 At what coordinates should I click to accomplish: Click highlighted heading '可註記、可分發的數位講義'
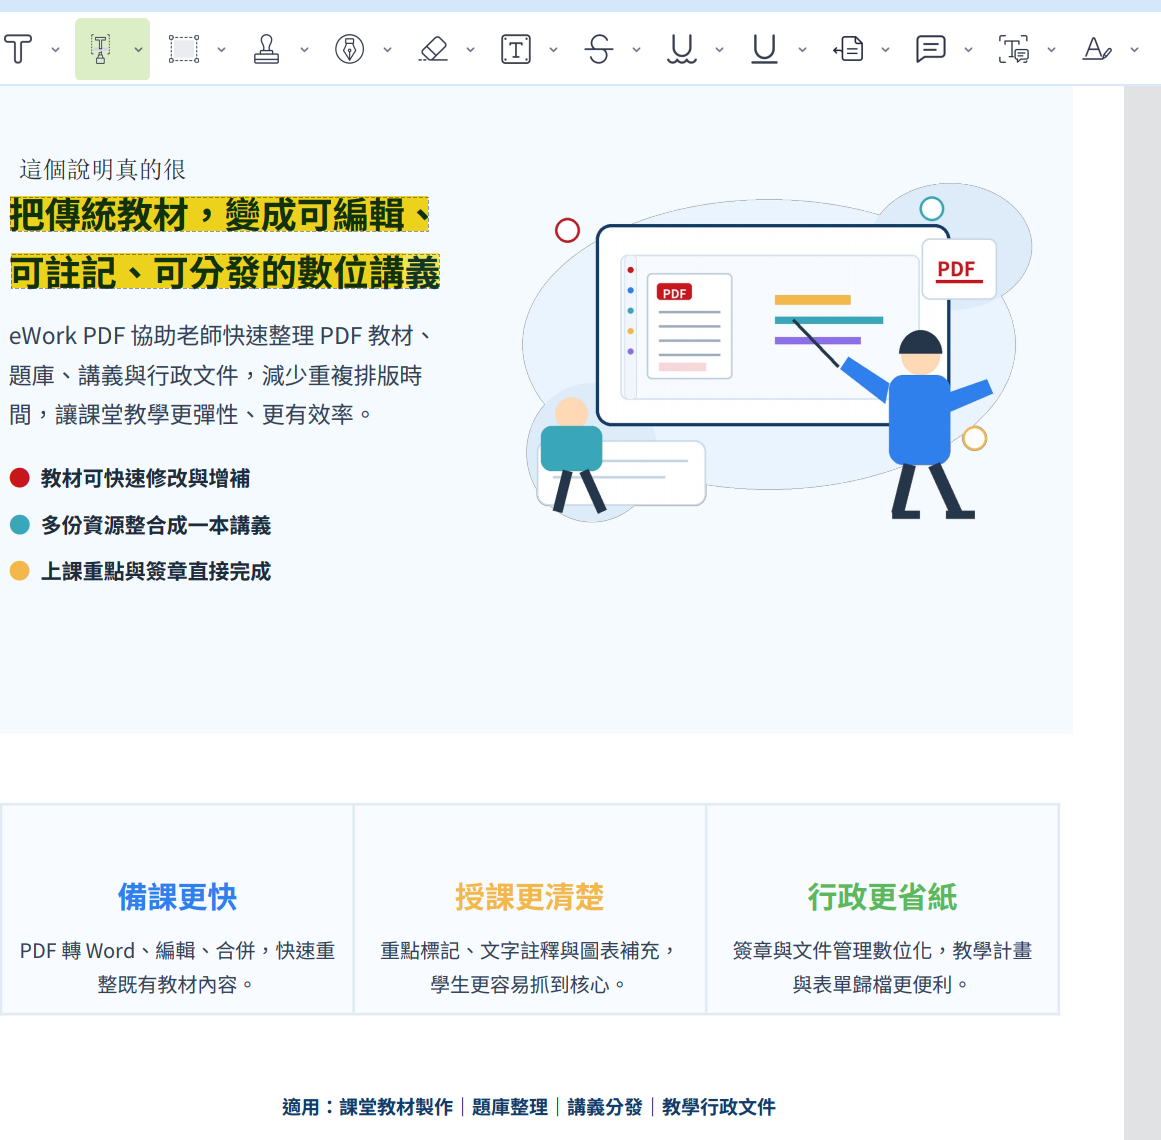click(224, 272)
